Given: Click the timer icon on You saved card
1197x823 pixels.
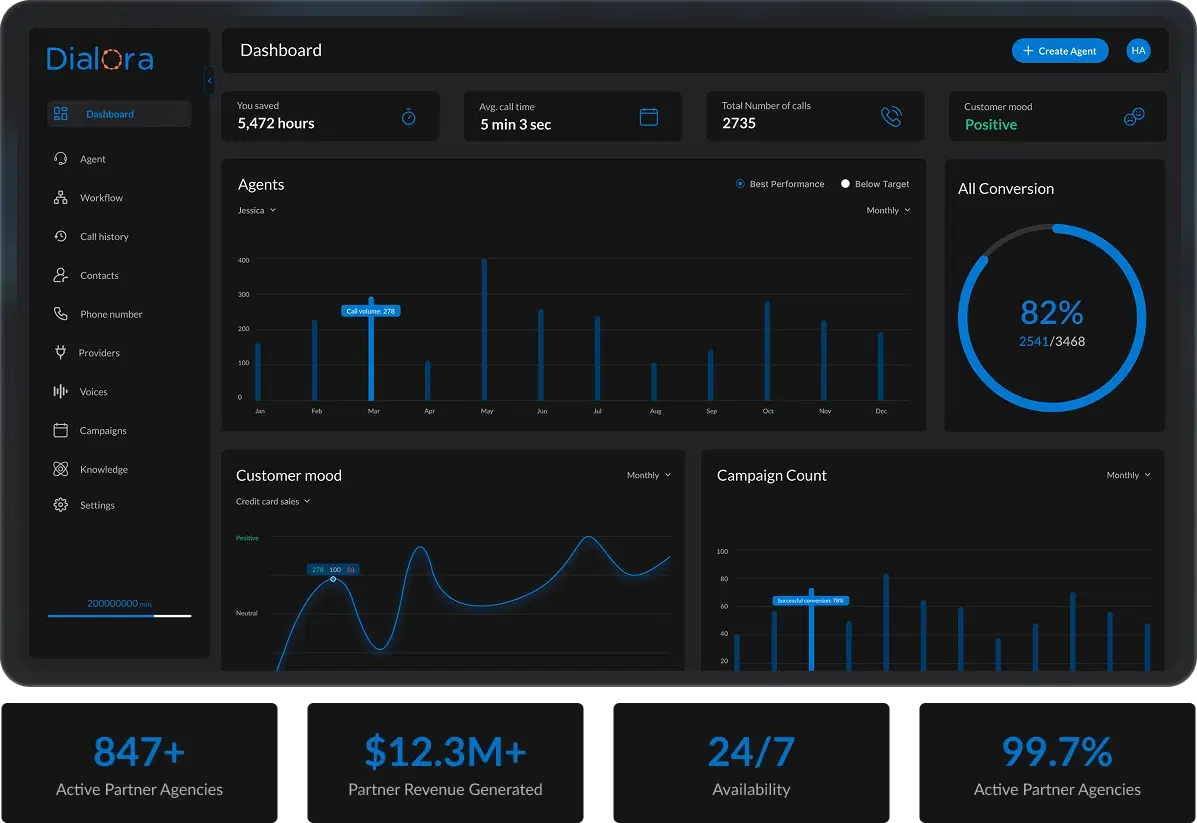Looking at the screenshot, I should [x=408, y=116].
